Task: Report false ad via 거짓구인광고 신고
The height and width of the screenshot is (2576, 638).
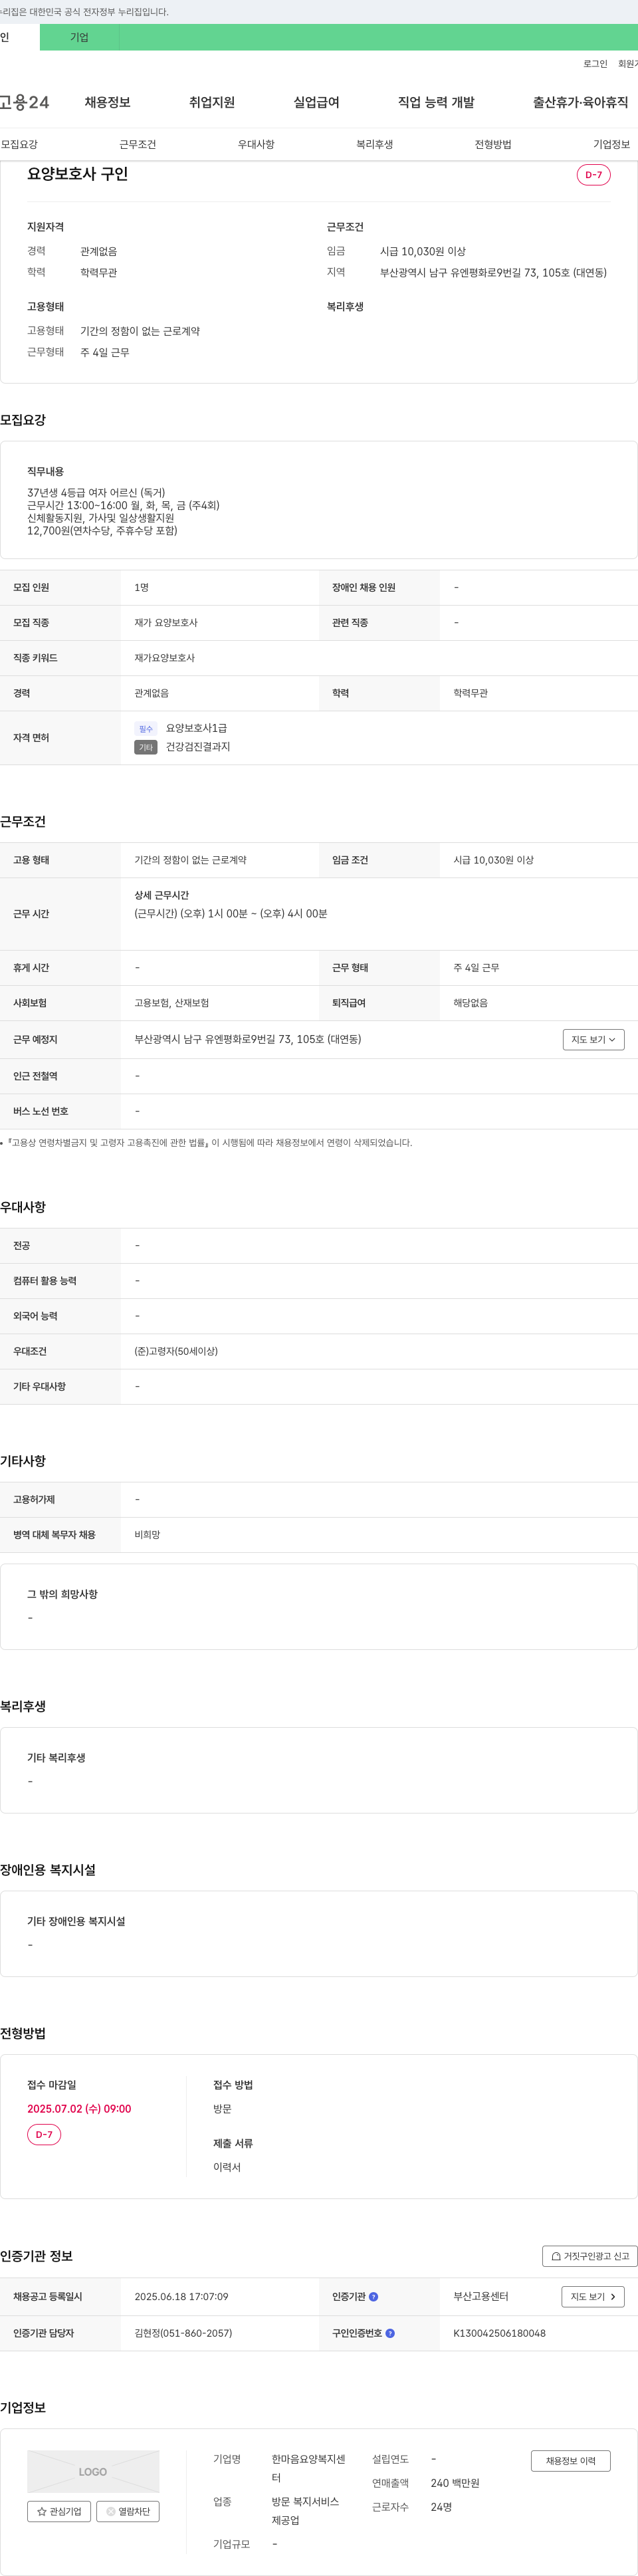Action: coord(590,2256)
